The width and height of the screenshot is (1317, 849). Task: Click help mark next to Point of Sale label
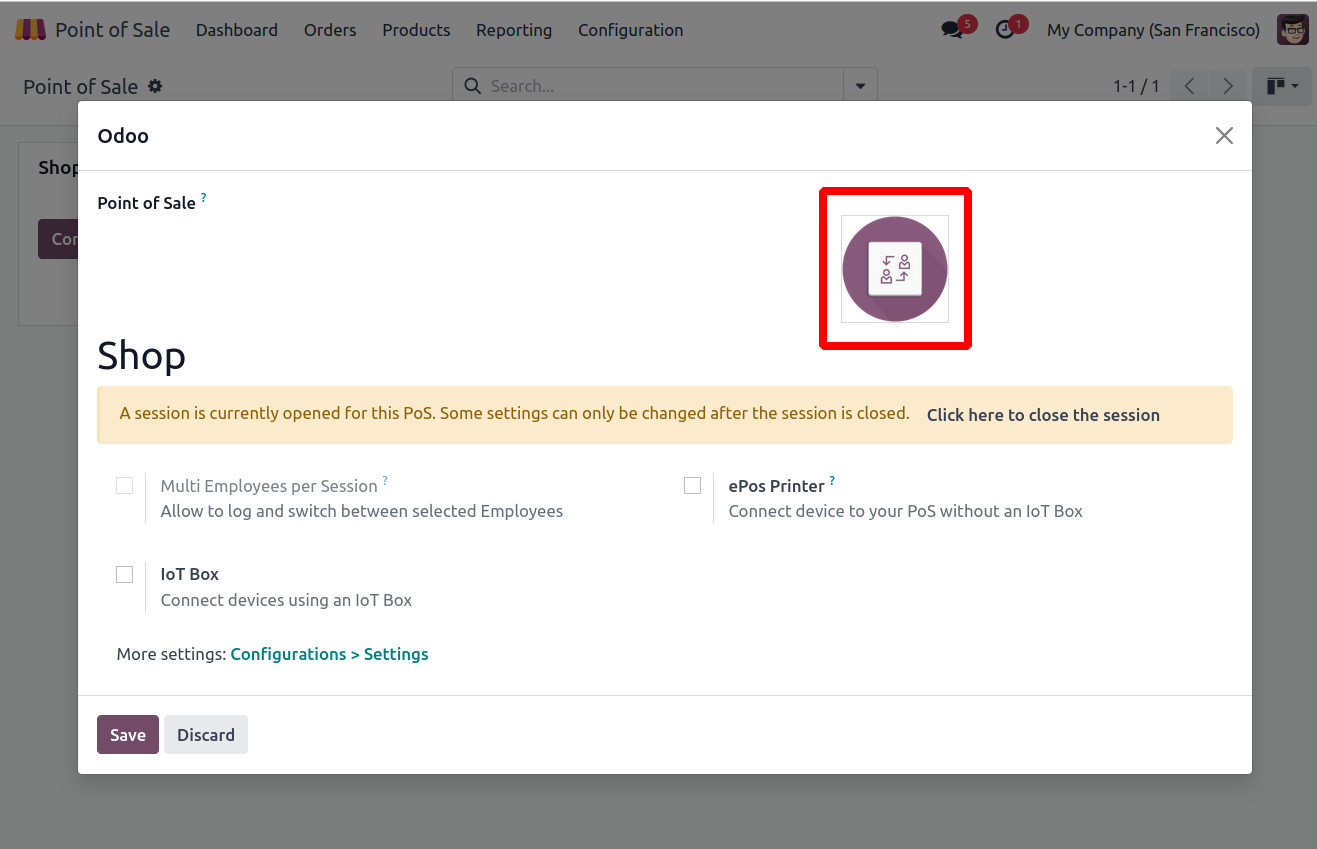click(204, 198)
